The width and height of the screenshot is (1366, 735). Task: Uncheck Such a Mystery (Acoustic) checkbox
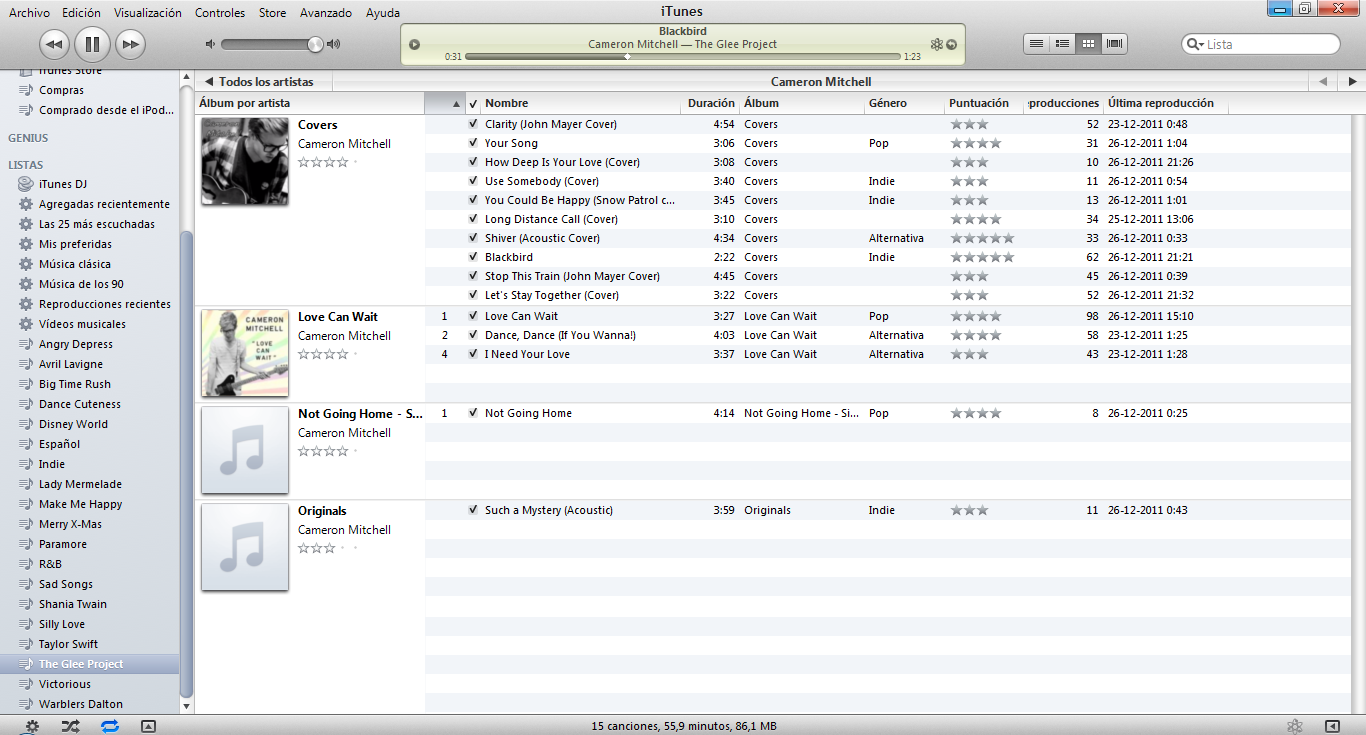point(473,510)
